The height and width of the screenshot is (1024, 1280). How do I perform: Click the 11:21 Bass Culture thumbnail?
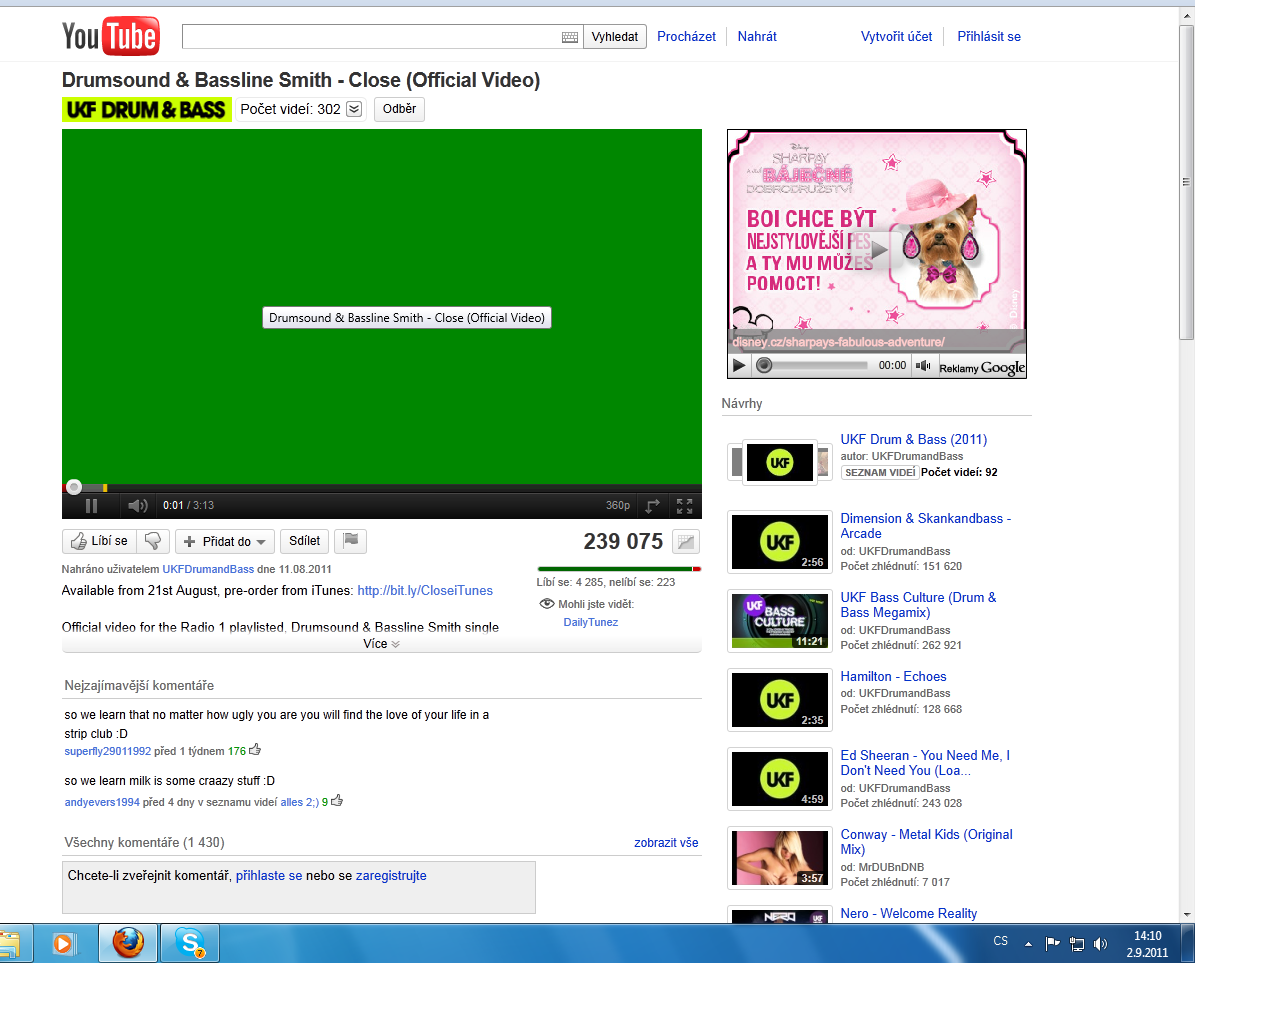[x=780, y=621]
